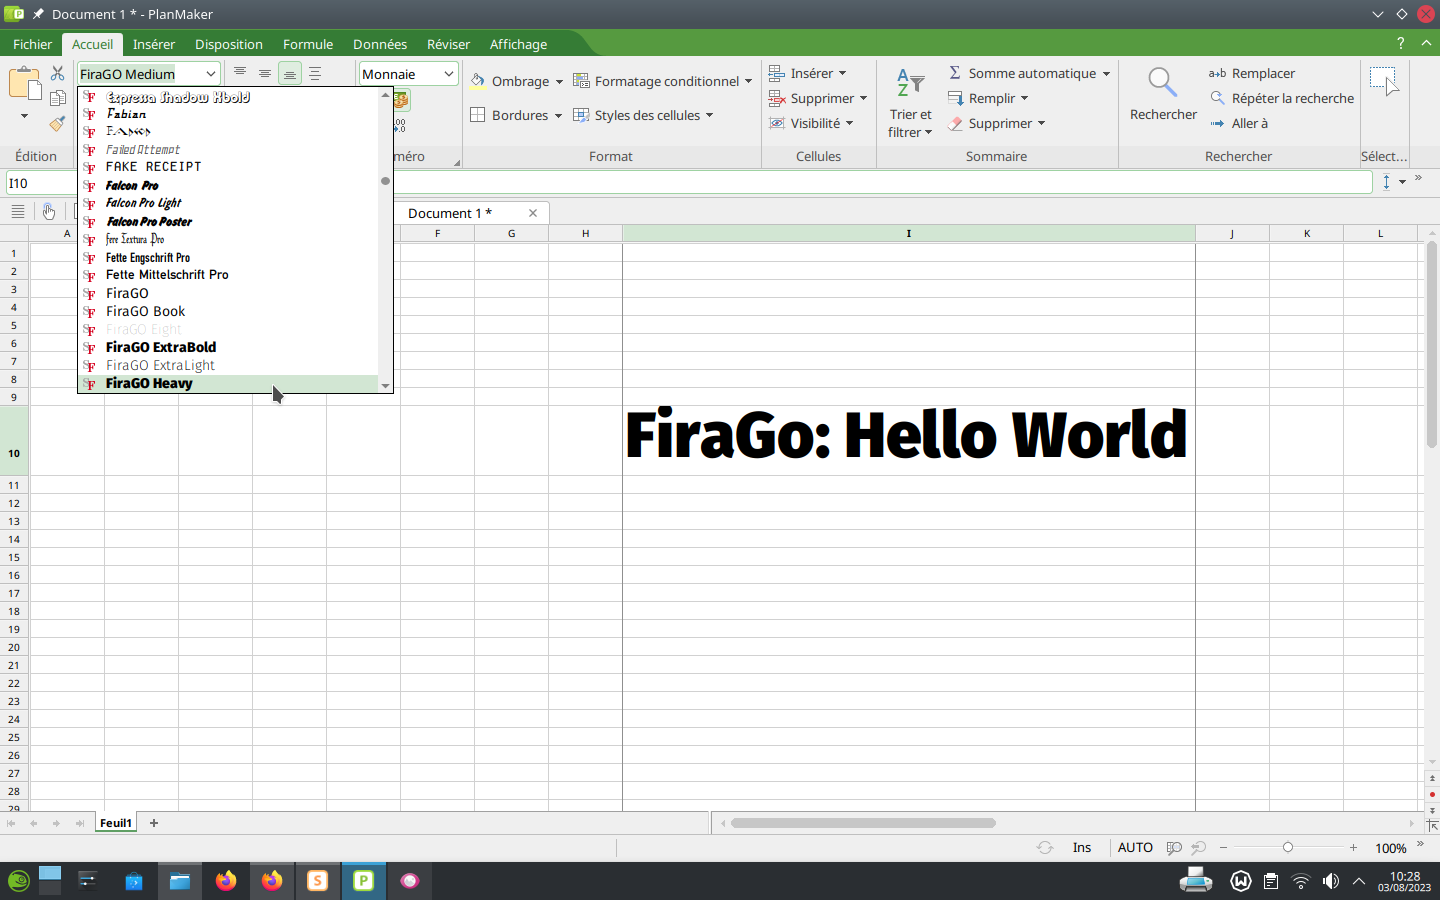Click the Ombrage paint bucket icon
This screenshot has width=1440, height=900.
[479, 81]
